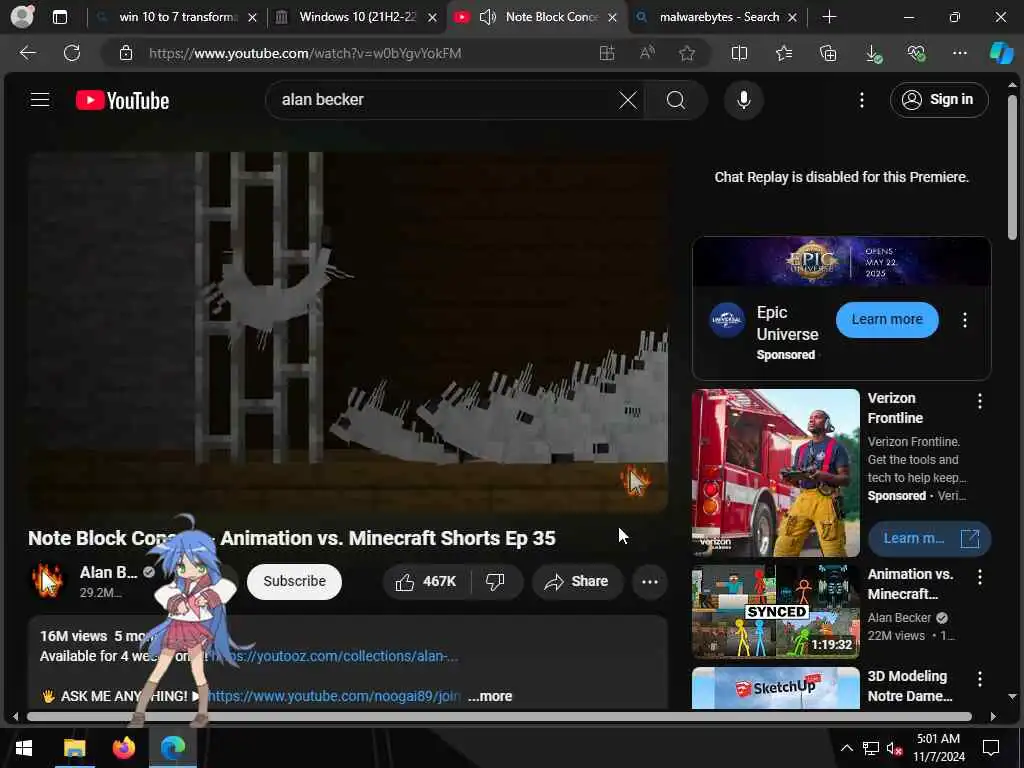This screenshot has height=768, width=1024.
Task: Click the page vertical scrollbar
Action: 1012,168
